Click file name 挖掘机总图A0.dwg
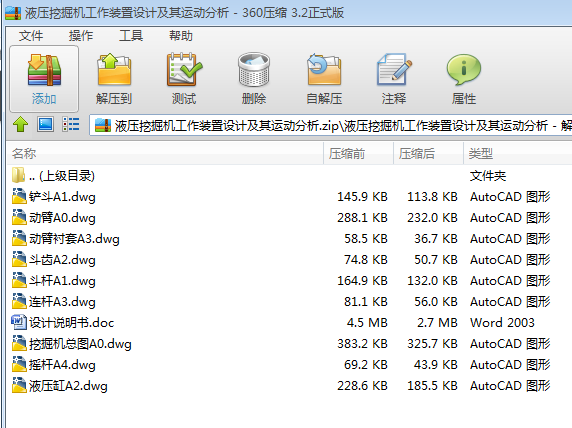This screenshot has width=572, height=428. point(80,344)
